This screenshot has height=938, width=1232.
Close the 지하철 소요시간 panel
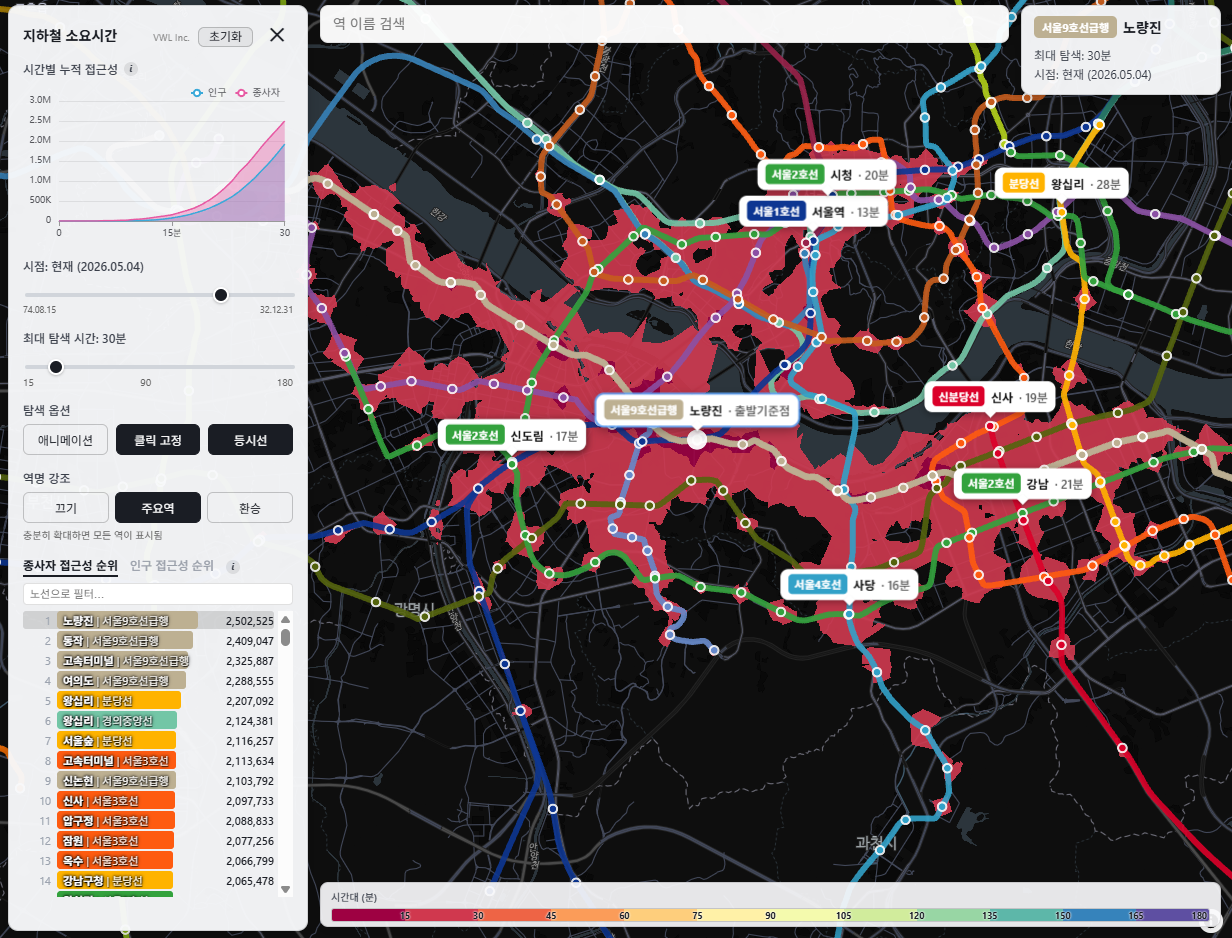(277, 36)
